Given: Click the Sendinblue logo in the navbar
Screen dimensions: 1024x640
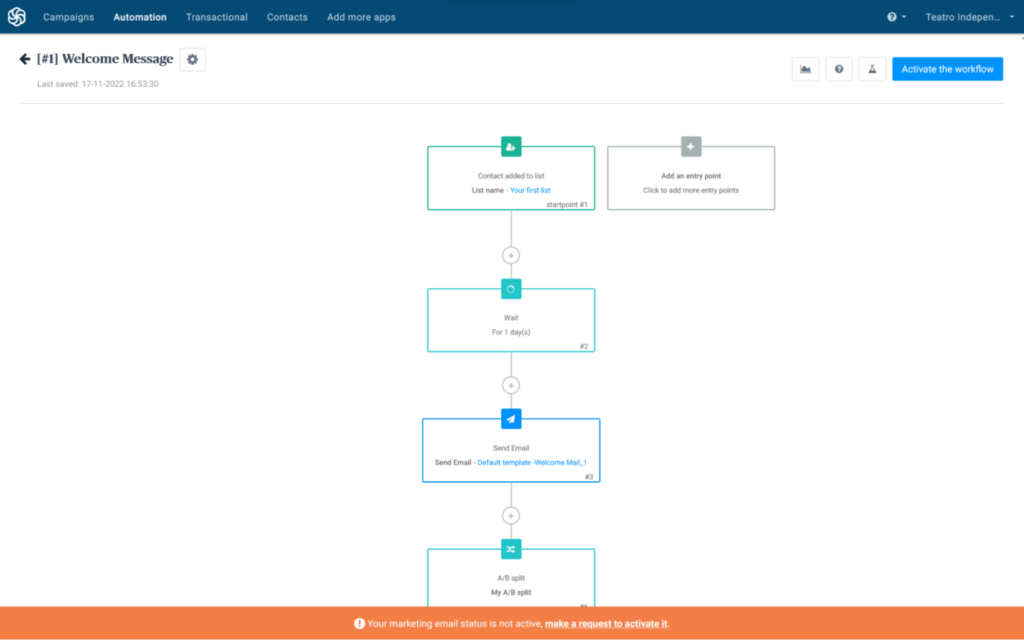Looking at the screenshot, I should click(x=16, y=16).
